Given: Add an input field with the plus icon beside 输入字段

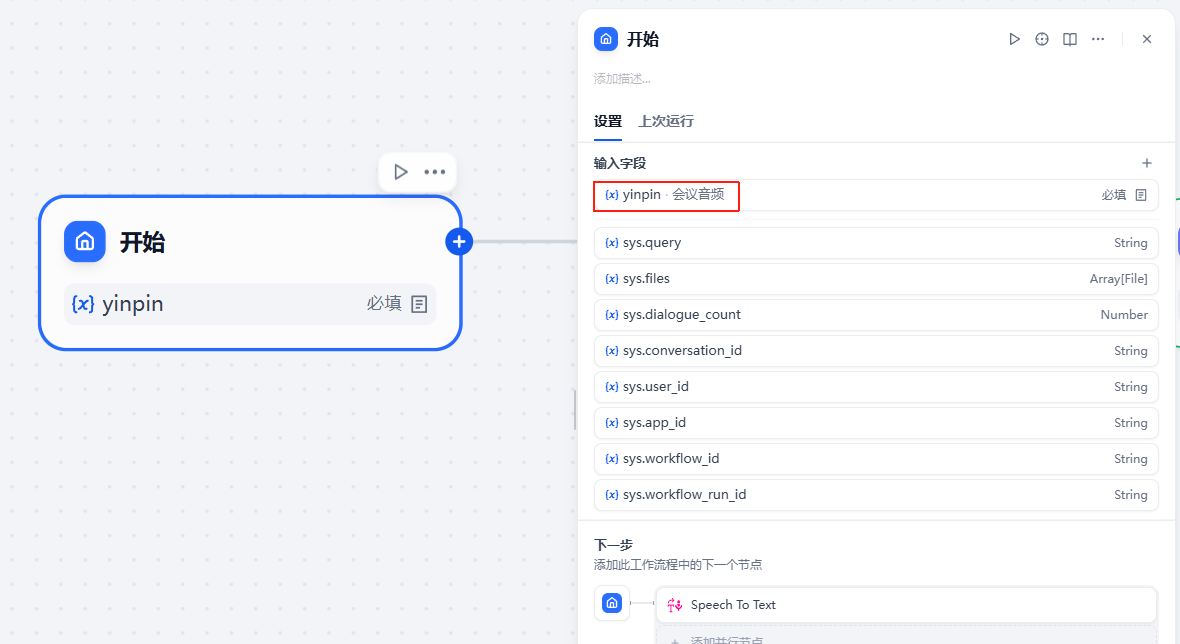Looking at the screenshot, I should (x=1147, y=163).
